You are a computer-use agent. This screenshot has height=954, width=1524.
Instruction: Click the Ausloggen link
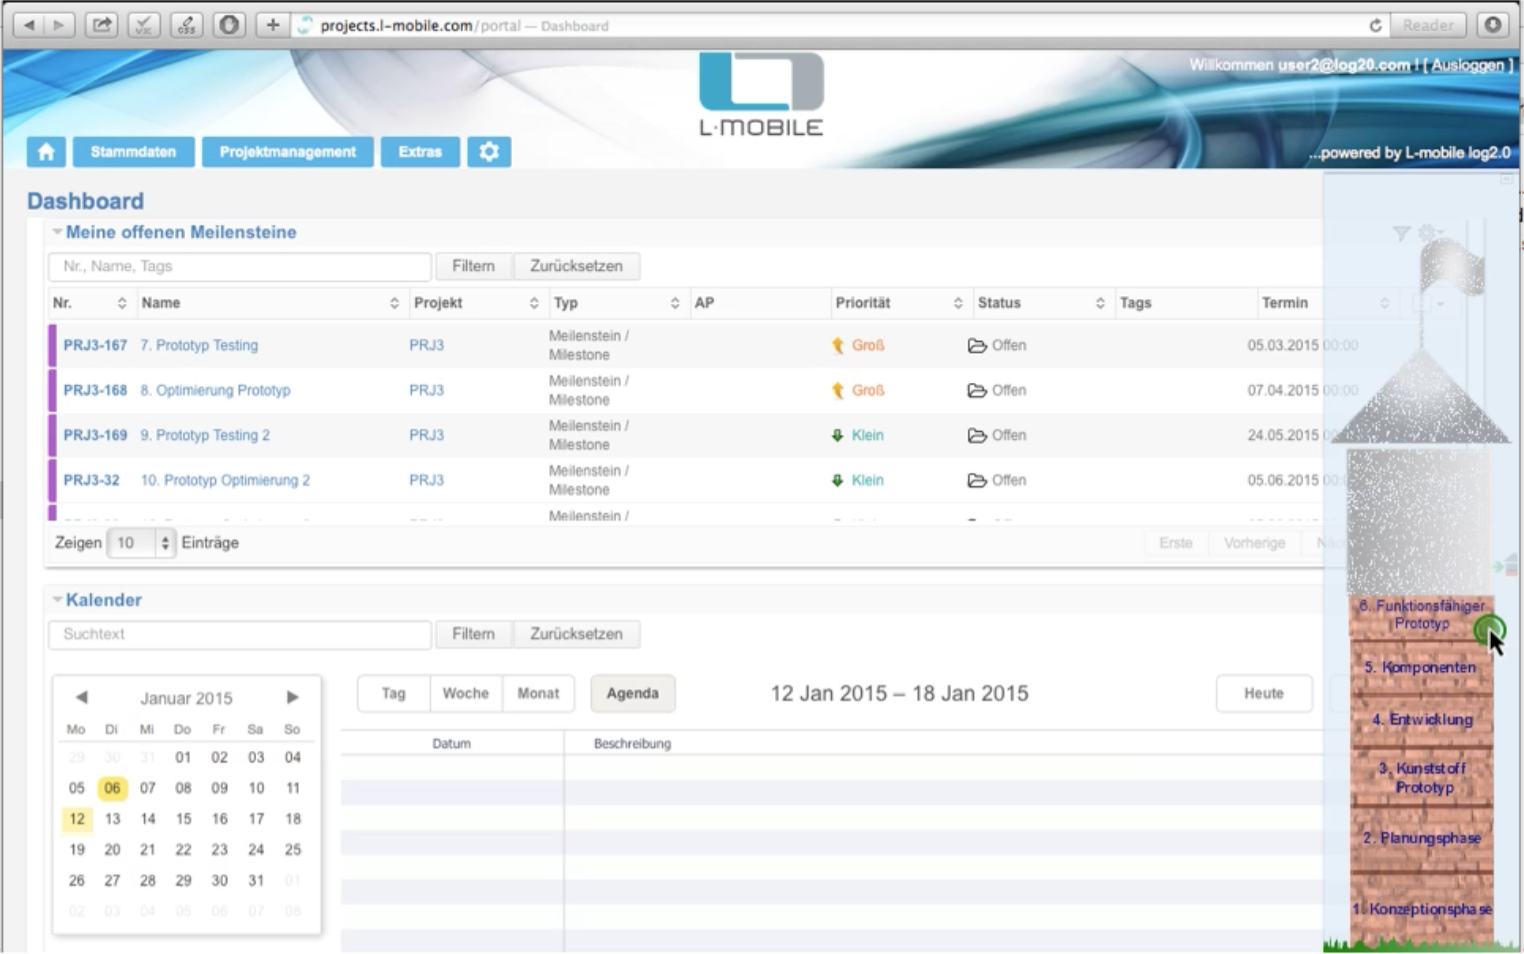(1467, 65)
